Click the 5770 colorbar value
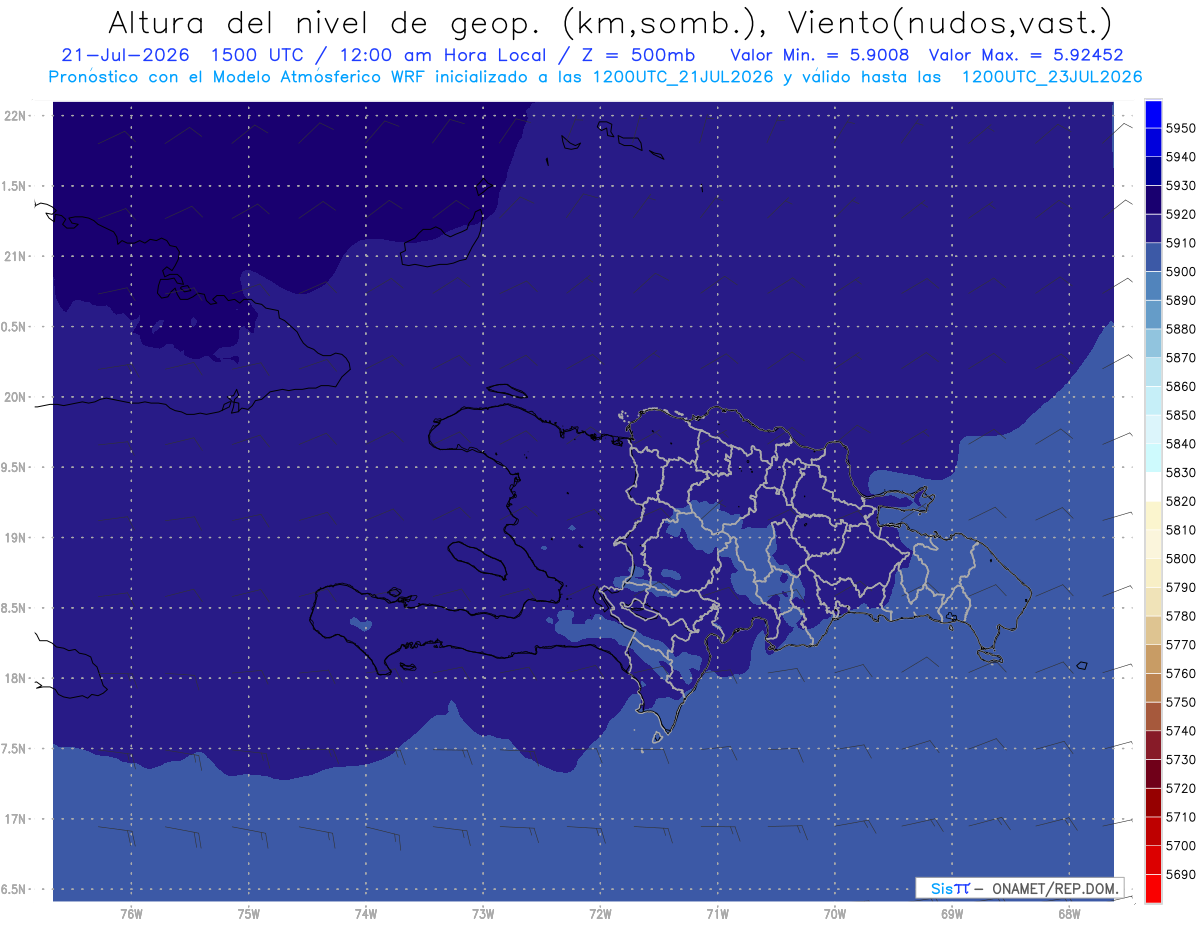The width and height of the screenshot is (1200, 927). point(1181,645)
